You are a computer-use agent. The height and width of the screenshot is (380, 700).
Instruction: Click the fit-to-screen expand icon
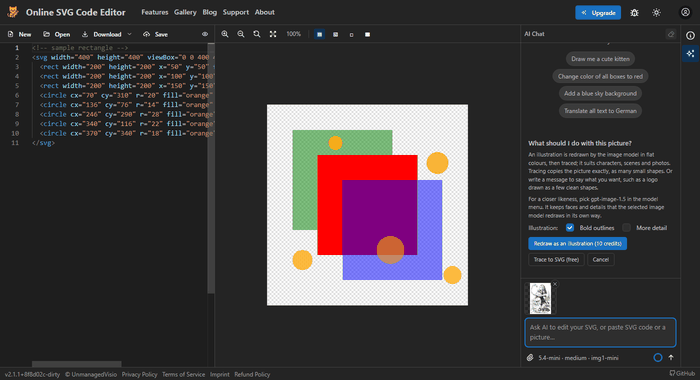click(273, 34)
